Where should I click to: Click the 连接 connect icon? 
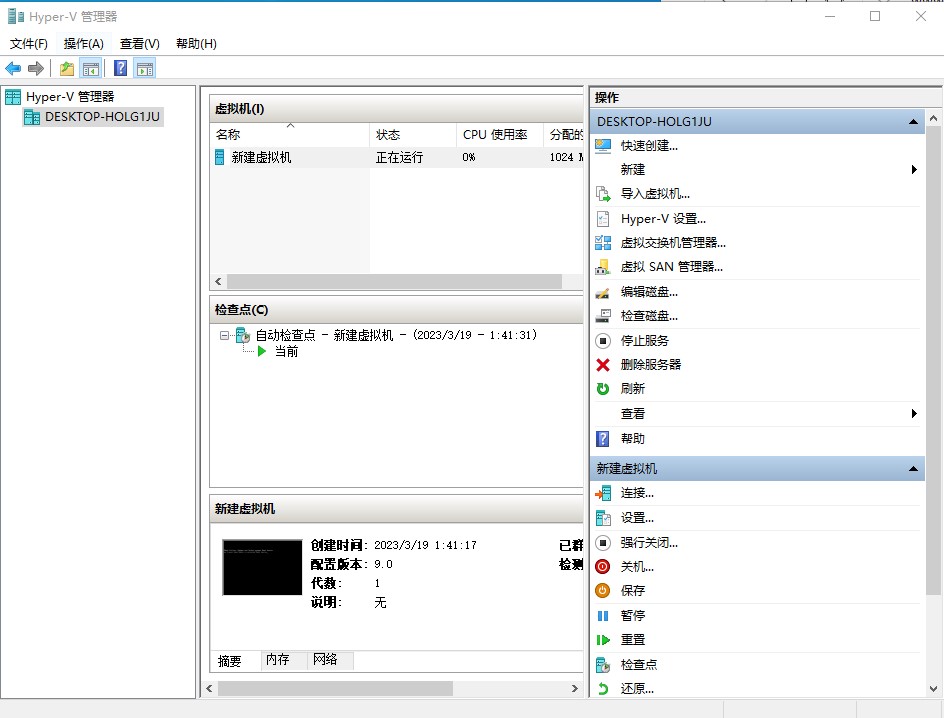point(603,494)
